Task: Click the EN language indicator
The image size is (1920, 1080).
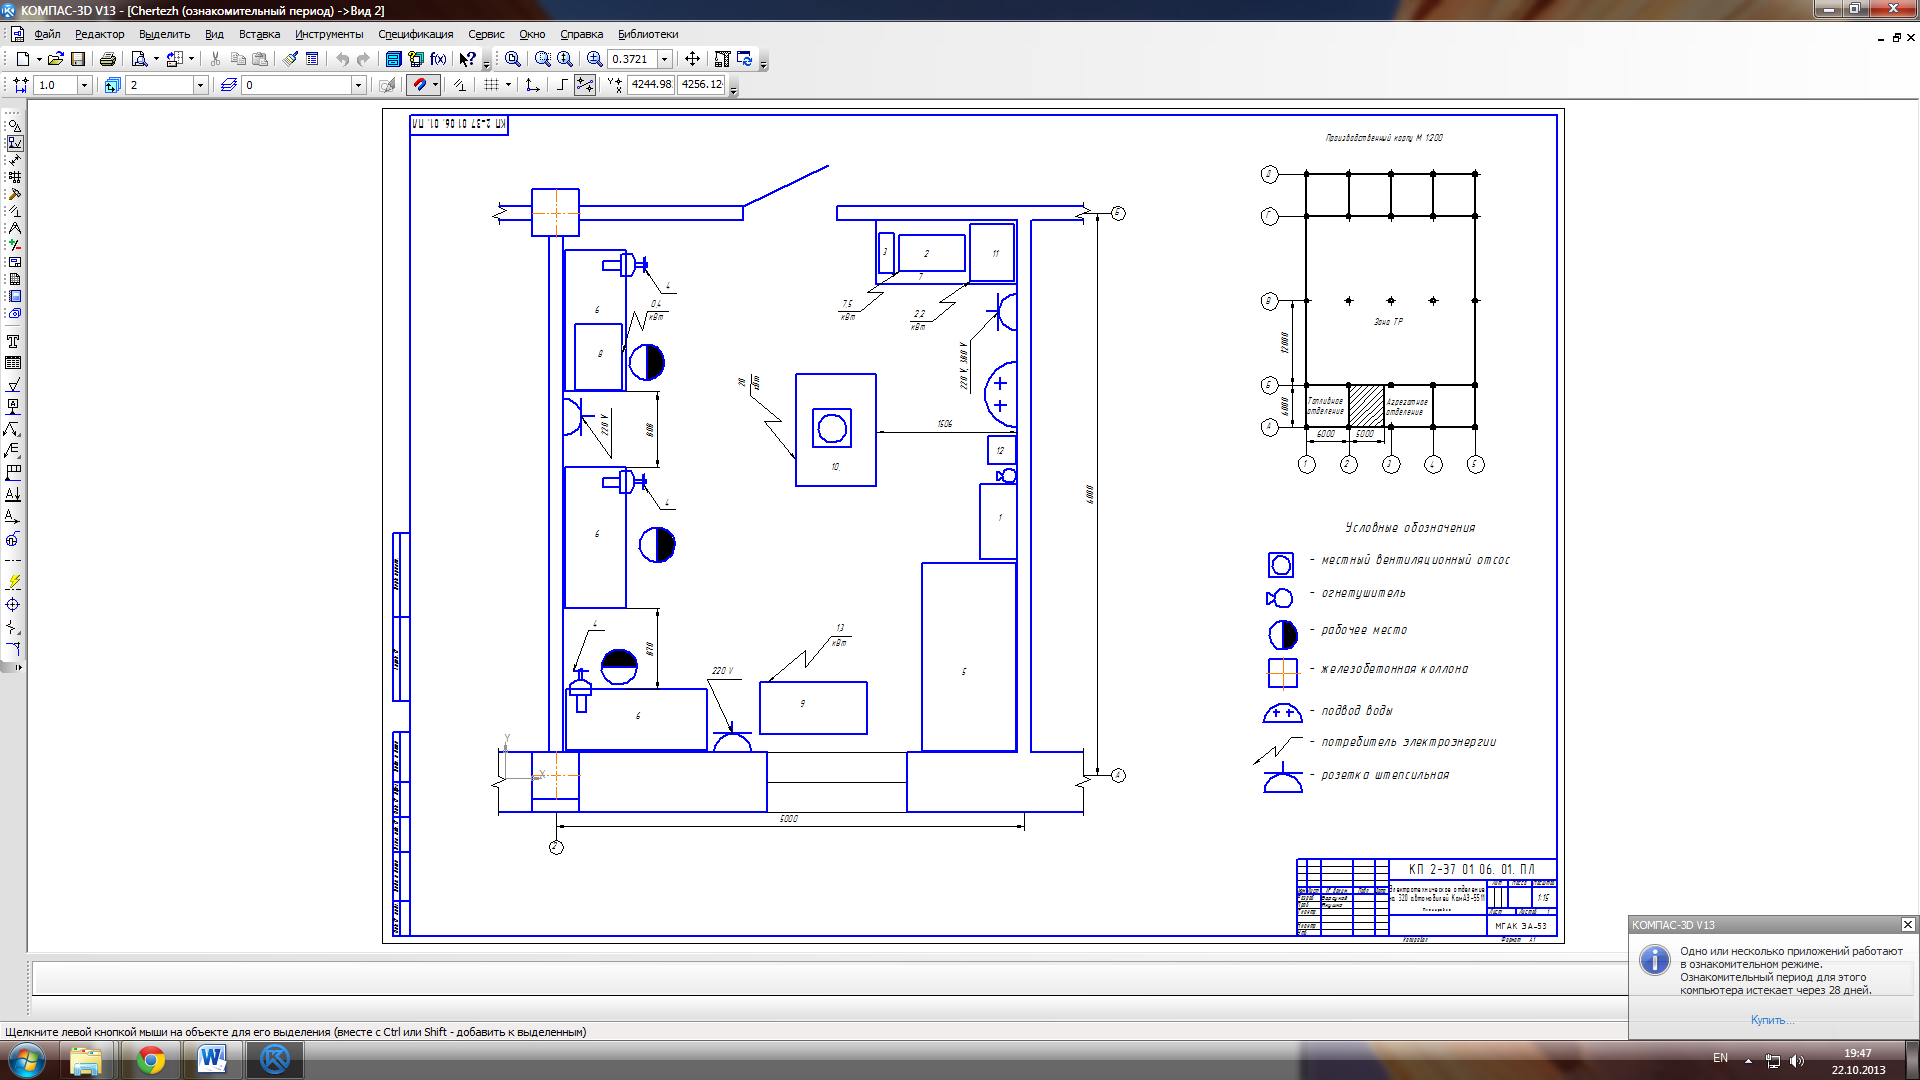Action: 1720,1058
